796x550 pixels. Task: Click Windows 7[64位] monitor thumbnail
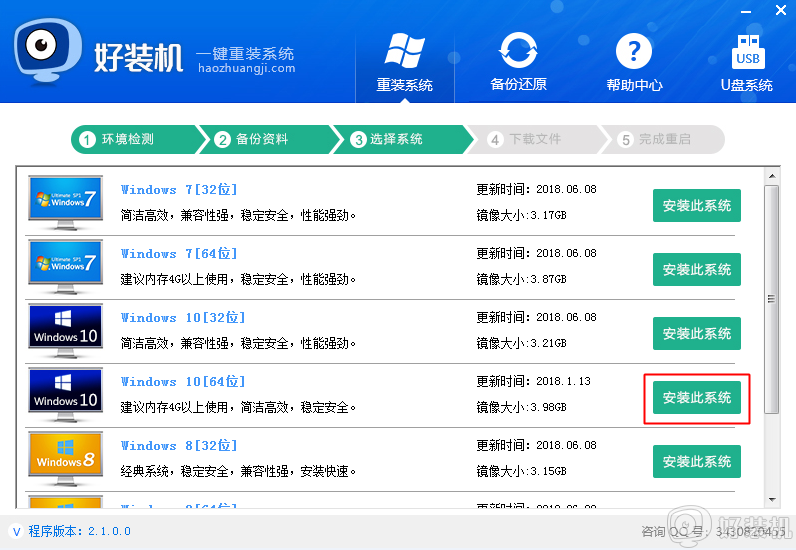(65, 267)
